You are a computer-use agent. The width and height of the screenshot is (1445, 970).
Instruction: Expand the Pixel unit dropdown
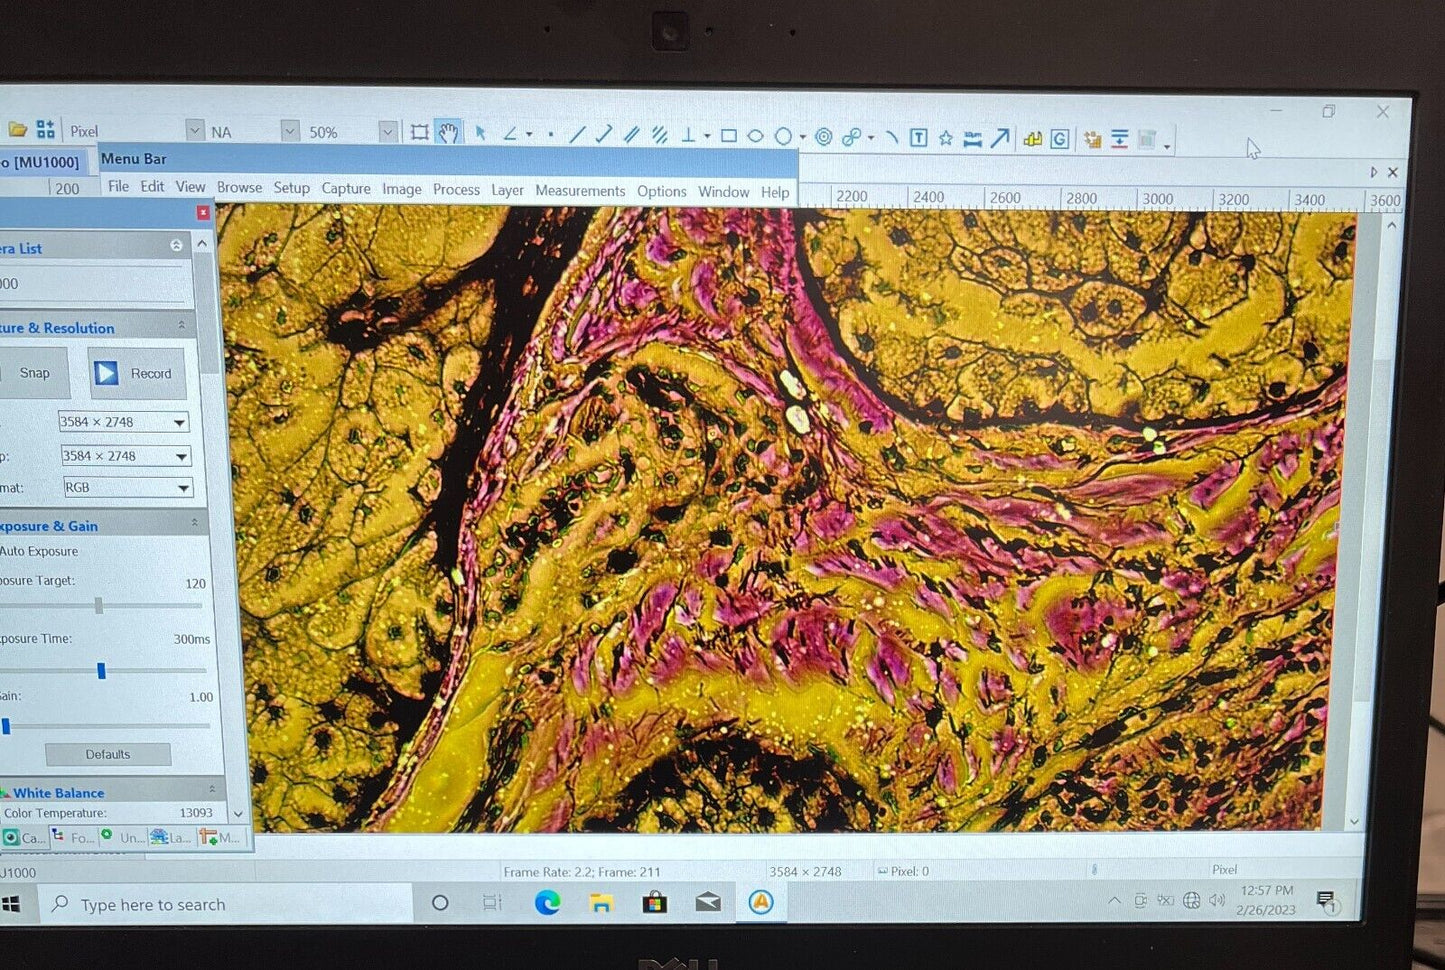click(x=194, y=130)
